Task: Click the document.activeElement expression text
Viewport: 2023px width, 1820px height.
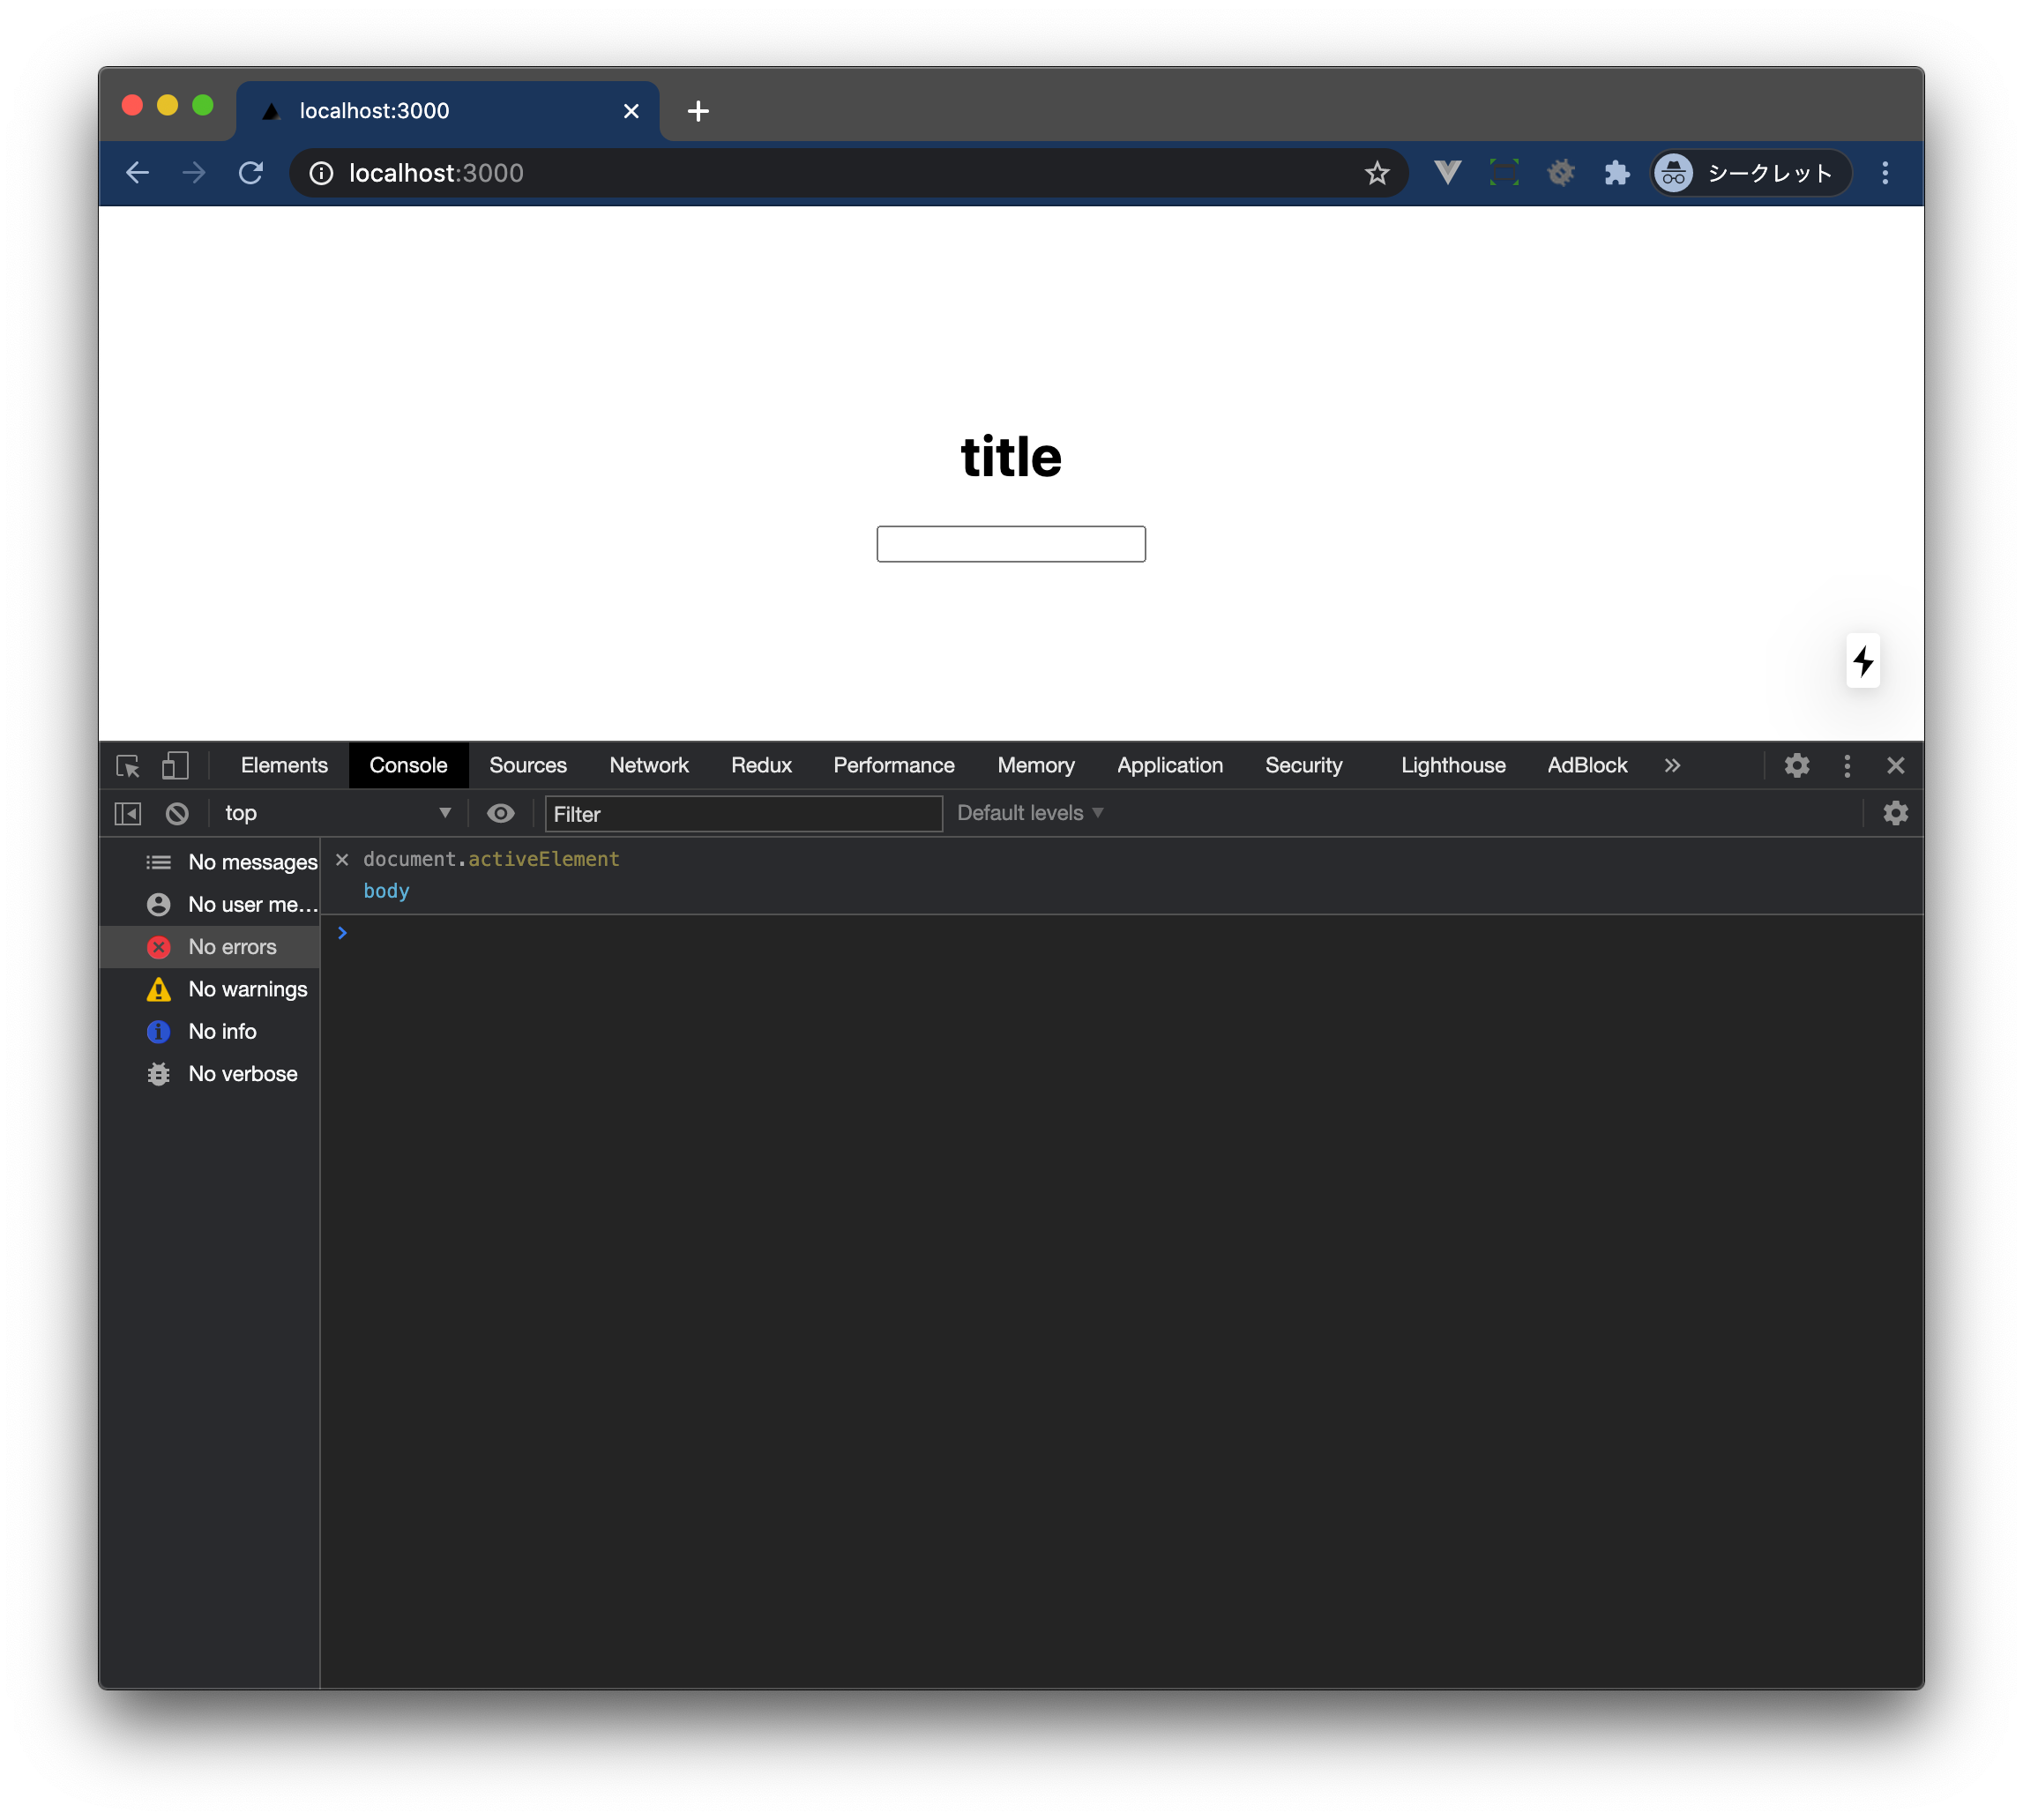Action: 491,859
